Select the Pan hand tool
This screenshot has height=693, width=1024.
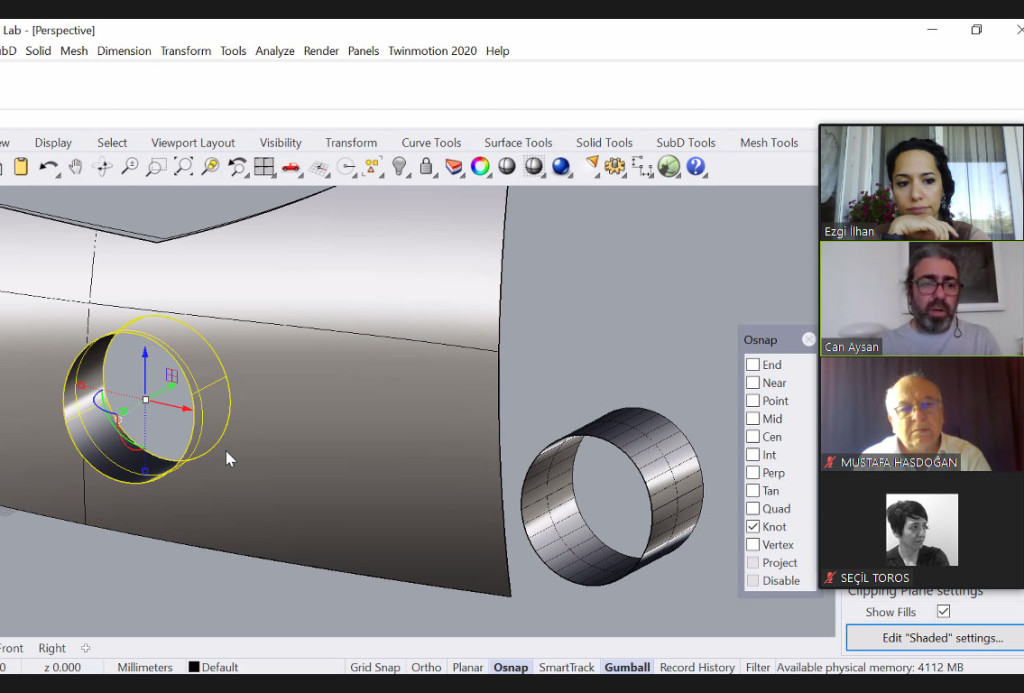pos(75,167)
